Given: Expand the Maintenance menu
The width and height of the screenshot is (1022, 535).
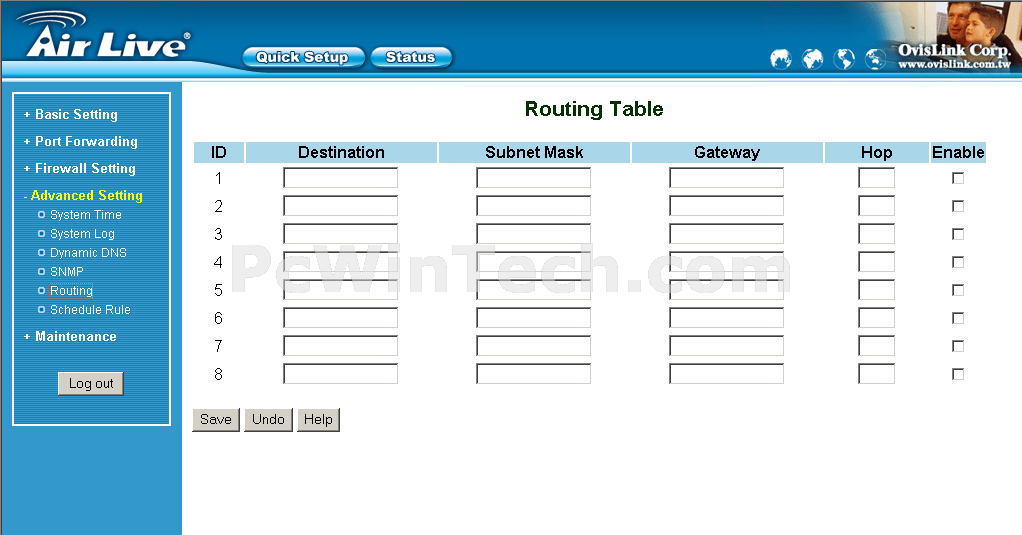Looking at the screenshot, I should click(75, 336).
